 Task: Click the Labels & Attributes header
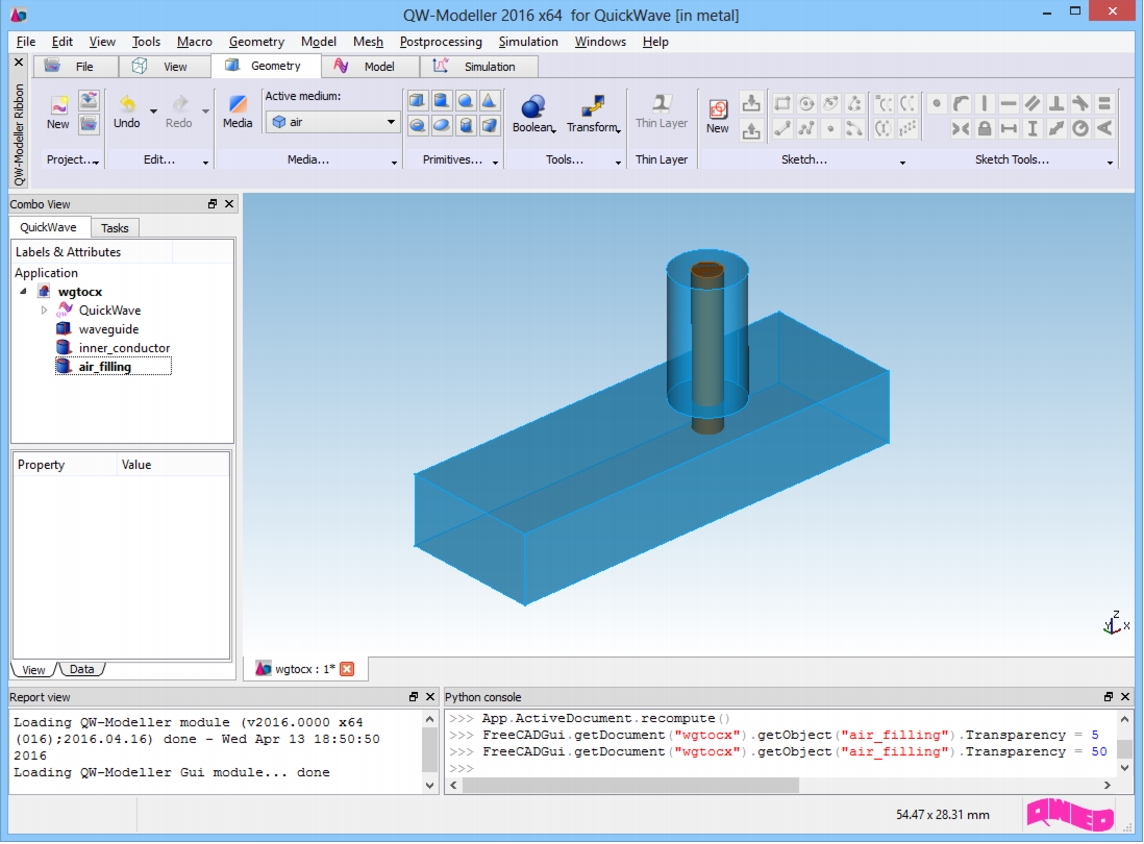93,252
